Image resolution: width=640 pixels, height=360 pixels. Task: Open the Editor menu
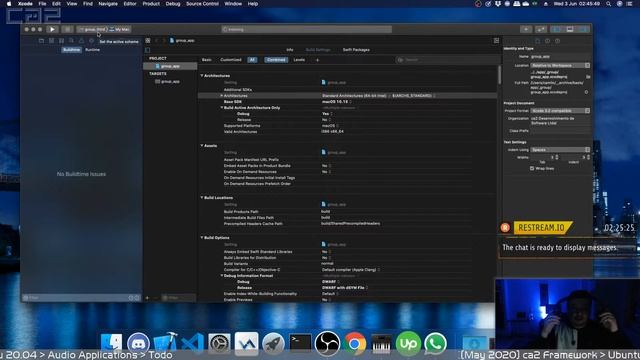(130, 4)
